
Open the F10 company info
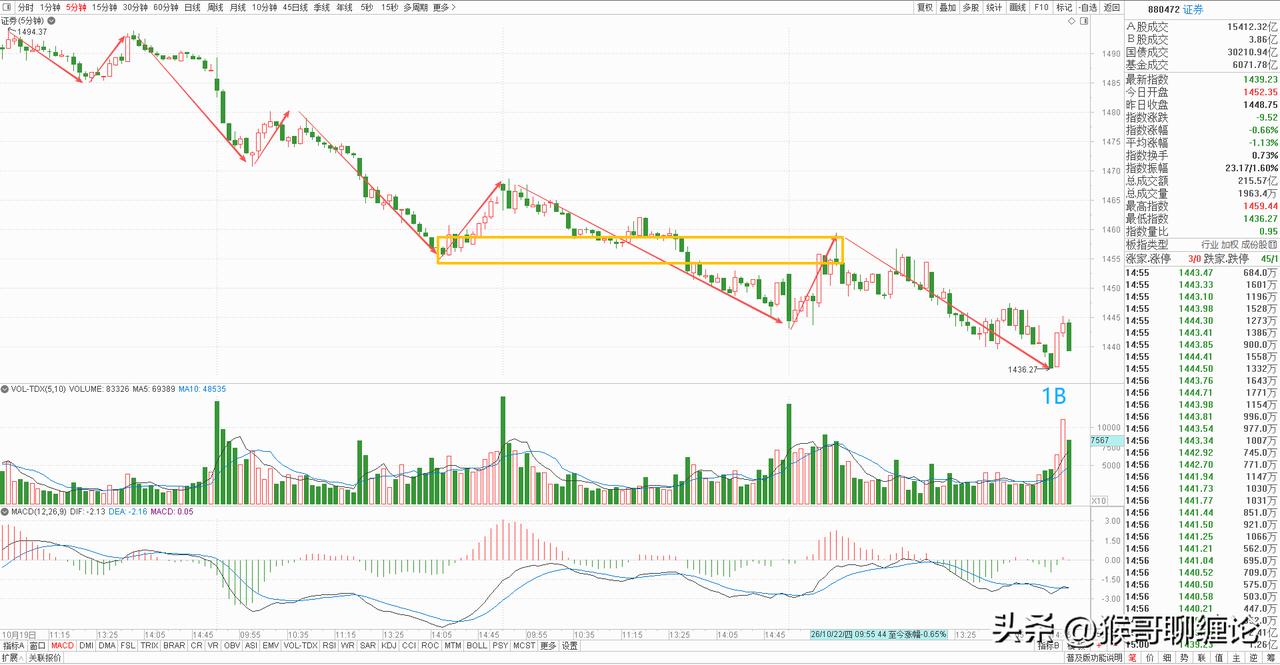(1042, 7)
